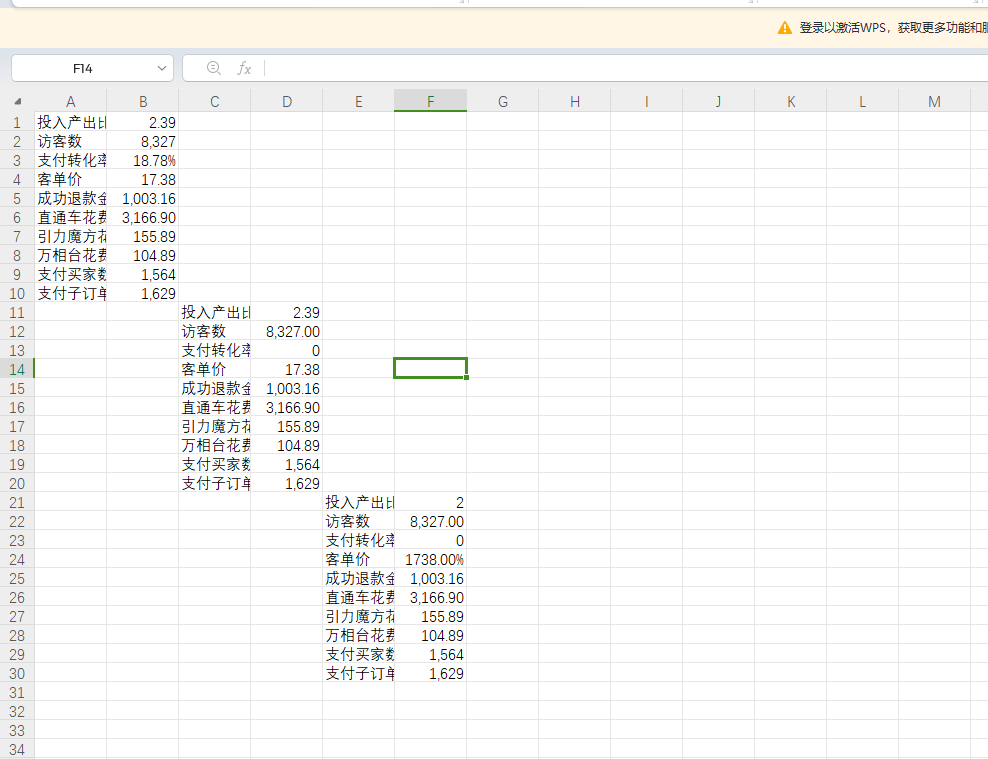Image resolution: width=988 pixels, height=759 pixels.
Task: Click cell F24 showing 1738.00%
Action: click(431, 559)
